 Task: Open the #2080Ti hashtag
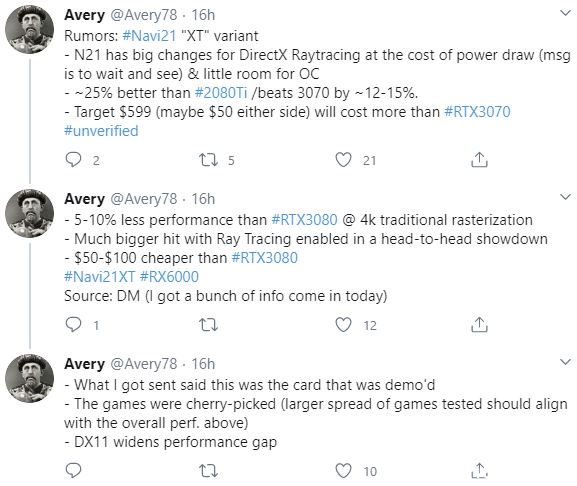point(221,93)
